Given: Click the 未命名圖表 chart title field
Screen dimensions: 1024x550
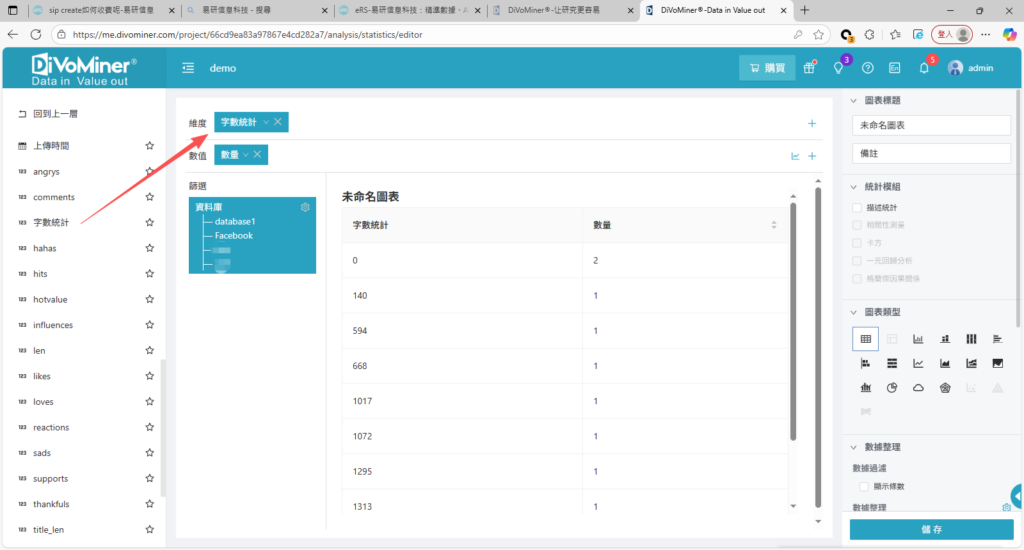Looking at the screenshot, I should 931,126.
